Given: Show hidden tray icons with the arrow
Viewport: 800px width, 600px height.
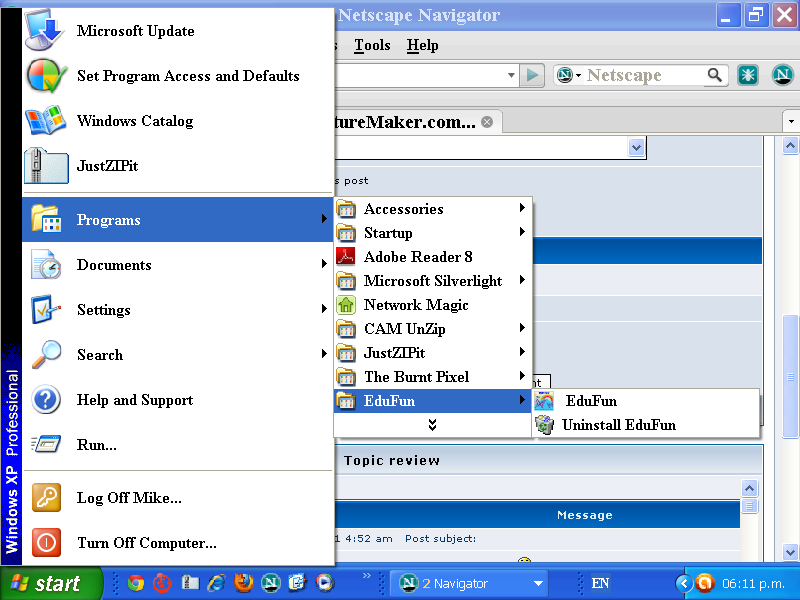Looking at the screenshot, I should [x=684, y=583].
